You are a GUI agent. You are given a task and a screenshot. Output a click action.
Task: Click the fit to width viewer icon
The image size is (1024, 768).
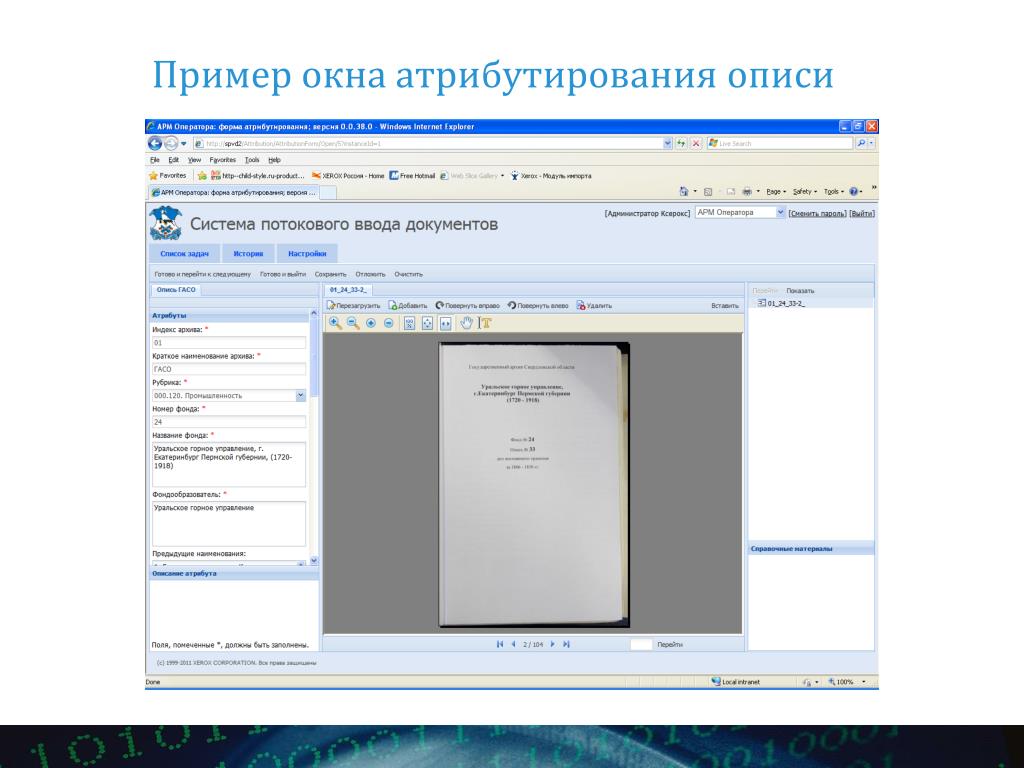coord(445,323)
